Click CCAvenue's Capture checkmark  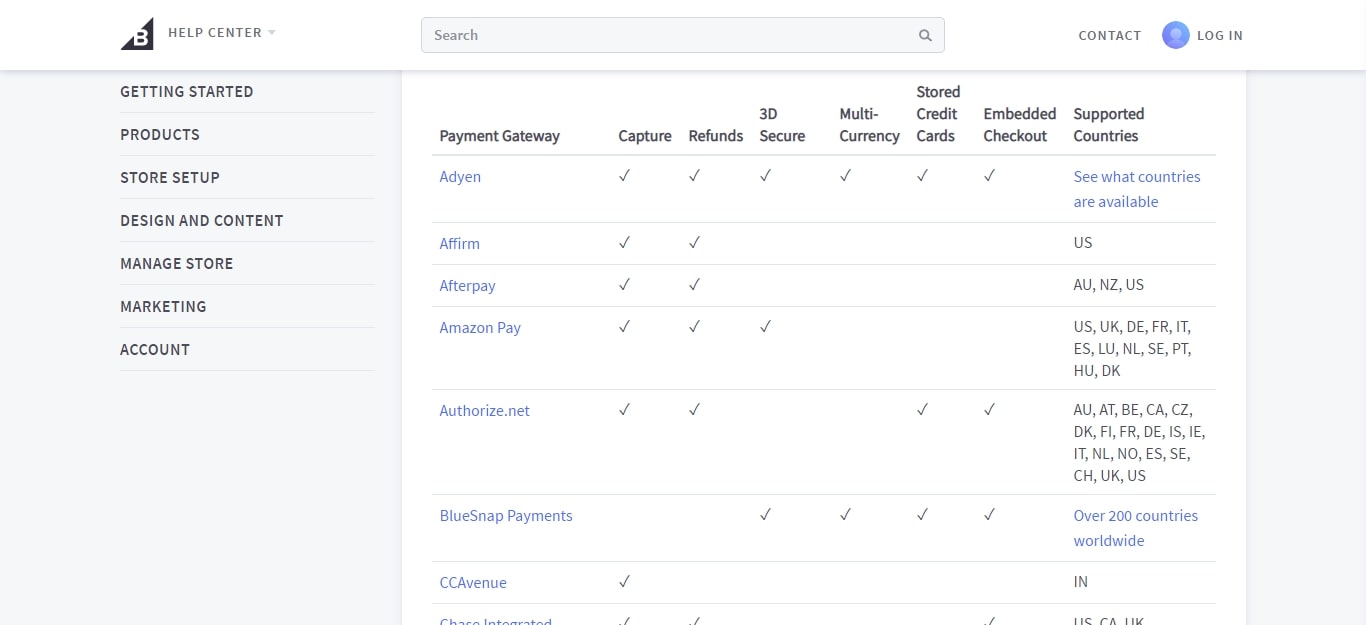624,582
